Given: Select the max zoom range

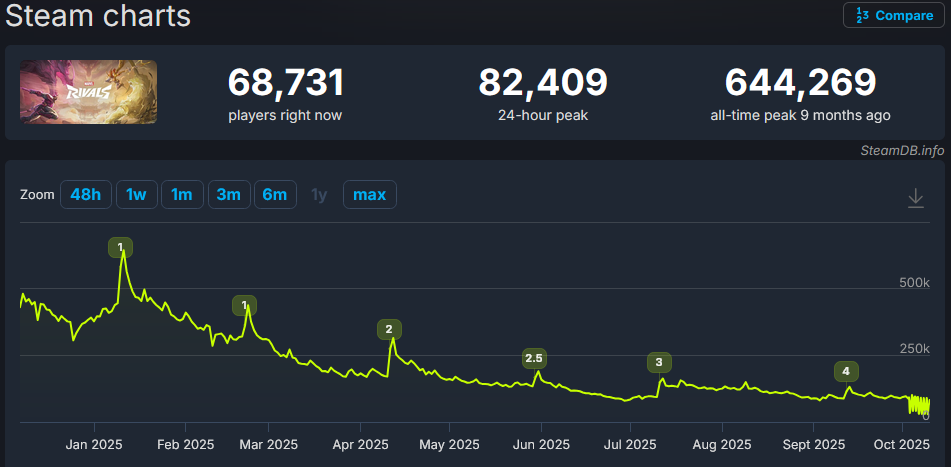Looking at the screenshot, I should [369, 195].
